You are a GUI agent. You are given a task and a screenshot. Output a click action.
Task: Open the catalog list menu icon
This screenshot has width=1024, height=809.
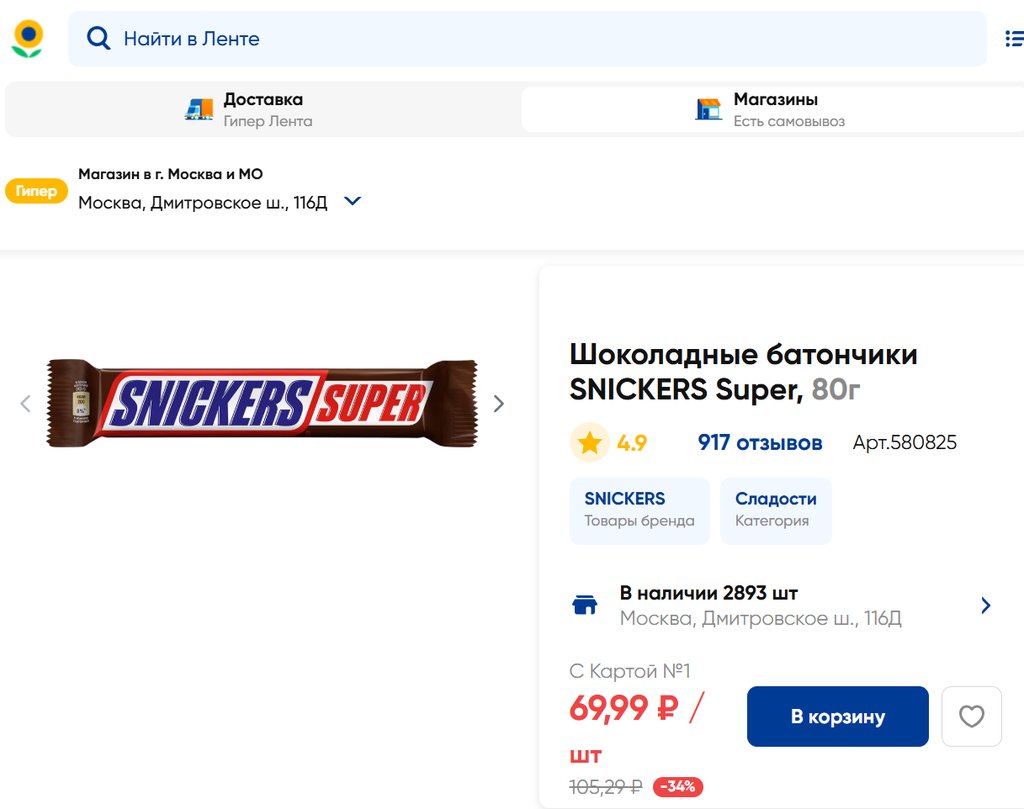click(x=1013, y=39)
